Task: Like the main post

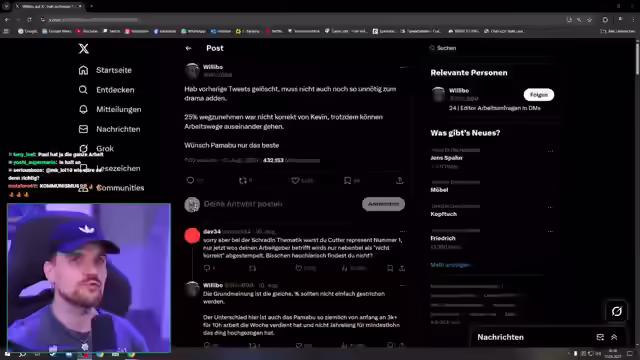Action: click(x=295, y=180)
